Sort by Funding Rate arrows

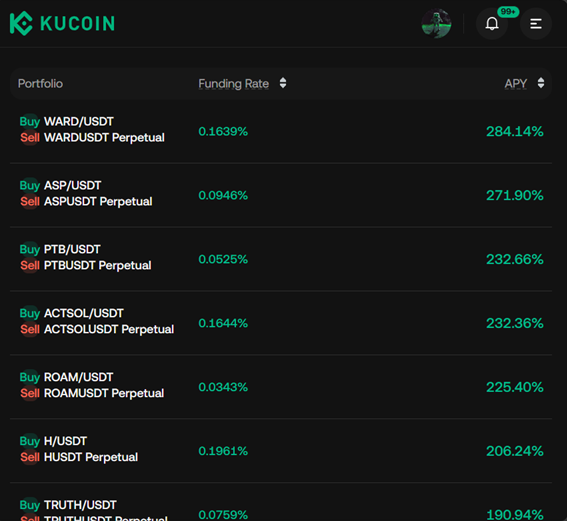(283, 83)
